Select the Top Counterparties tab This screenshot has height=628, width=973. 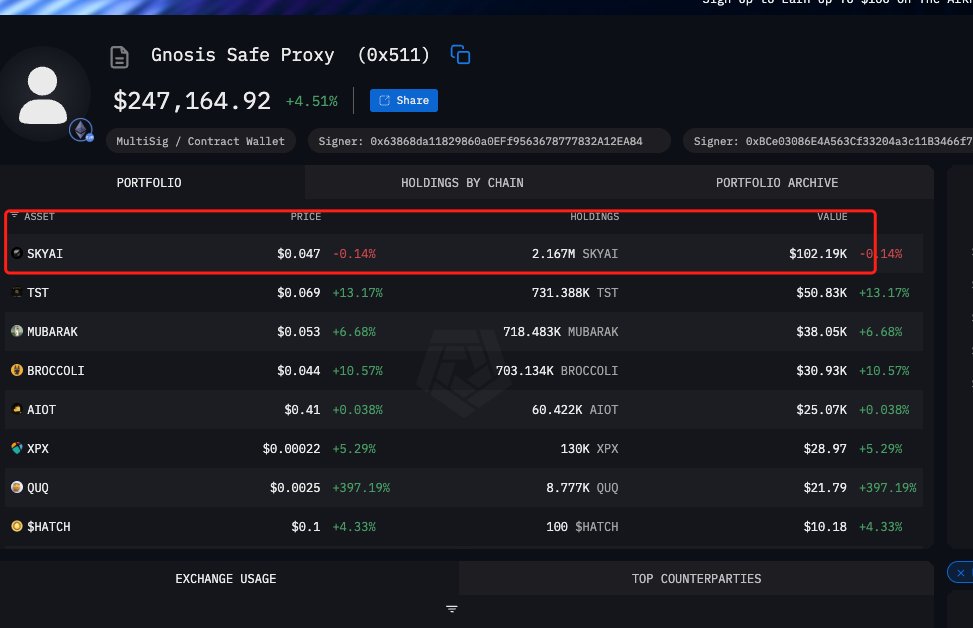696,578
